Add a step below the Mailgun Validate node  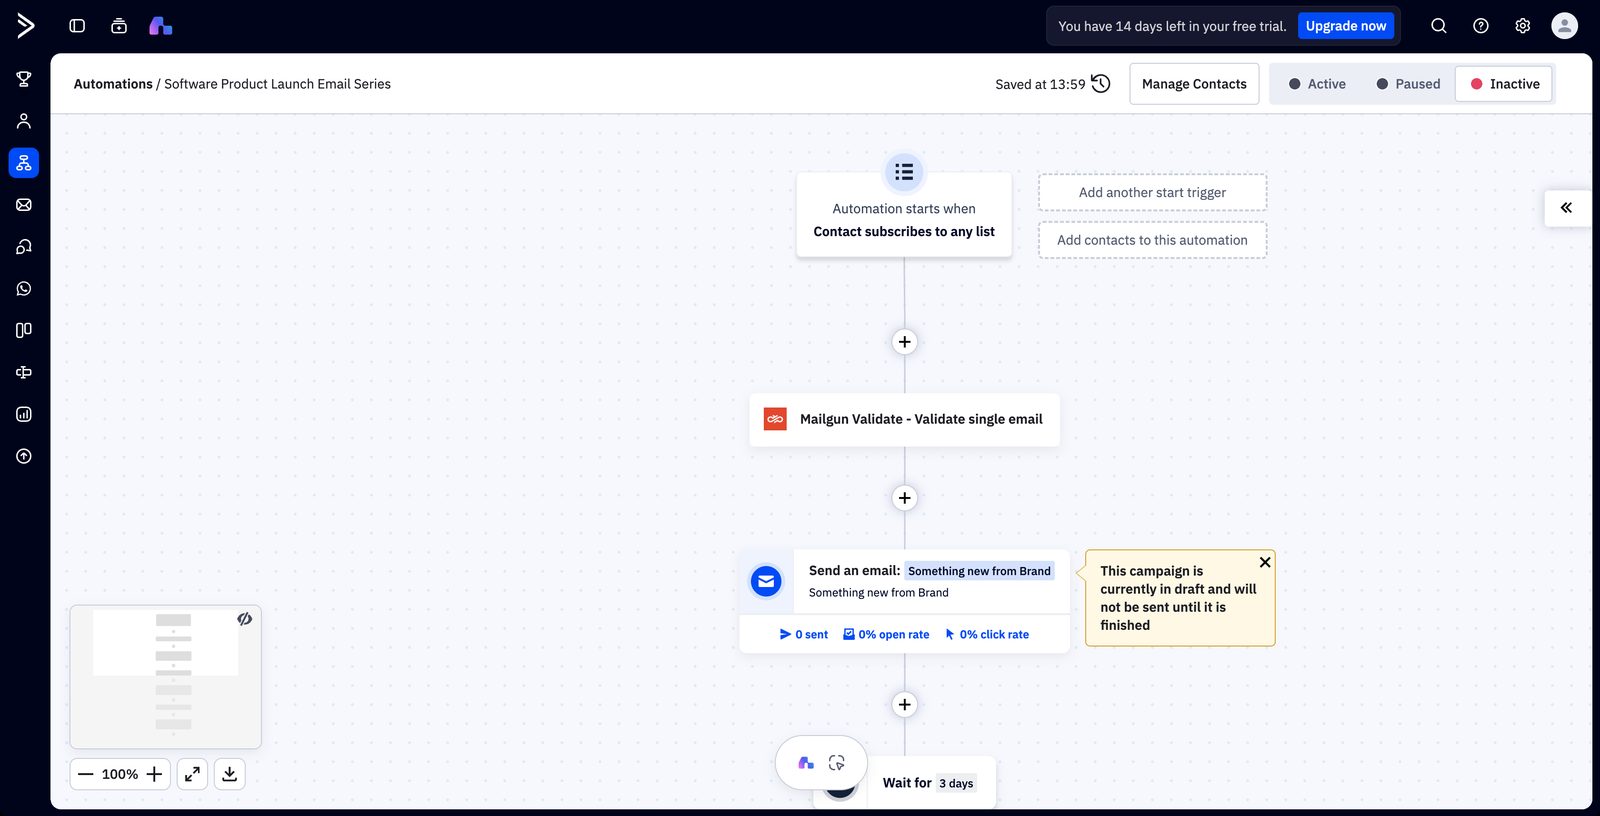[905, 498]
